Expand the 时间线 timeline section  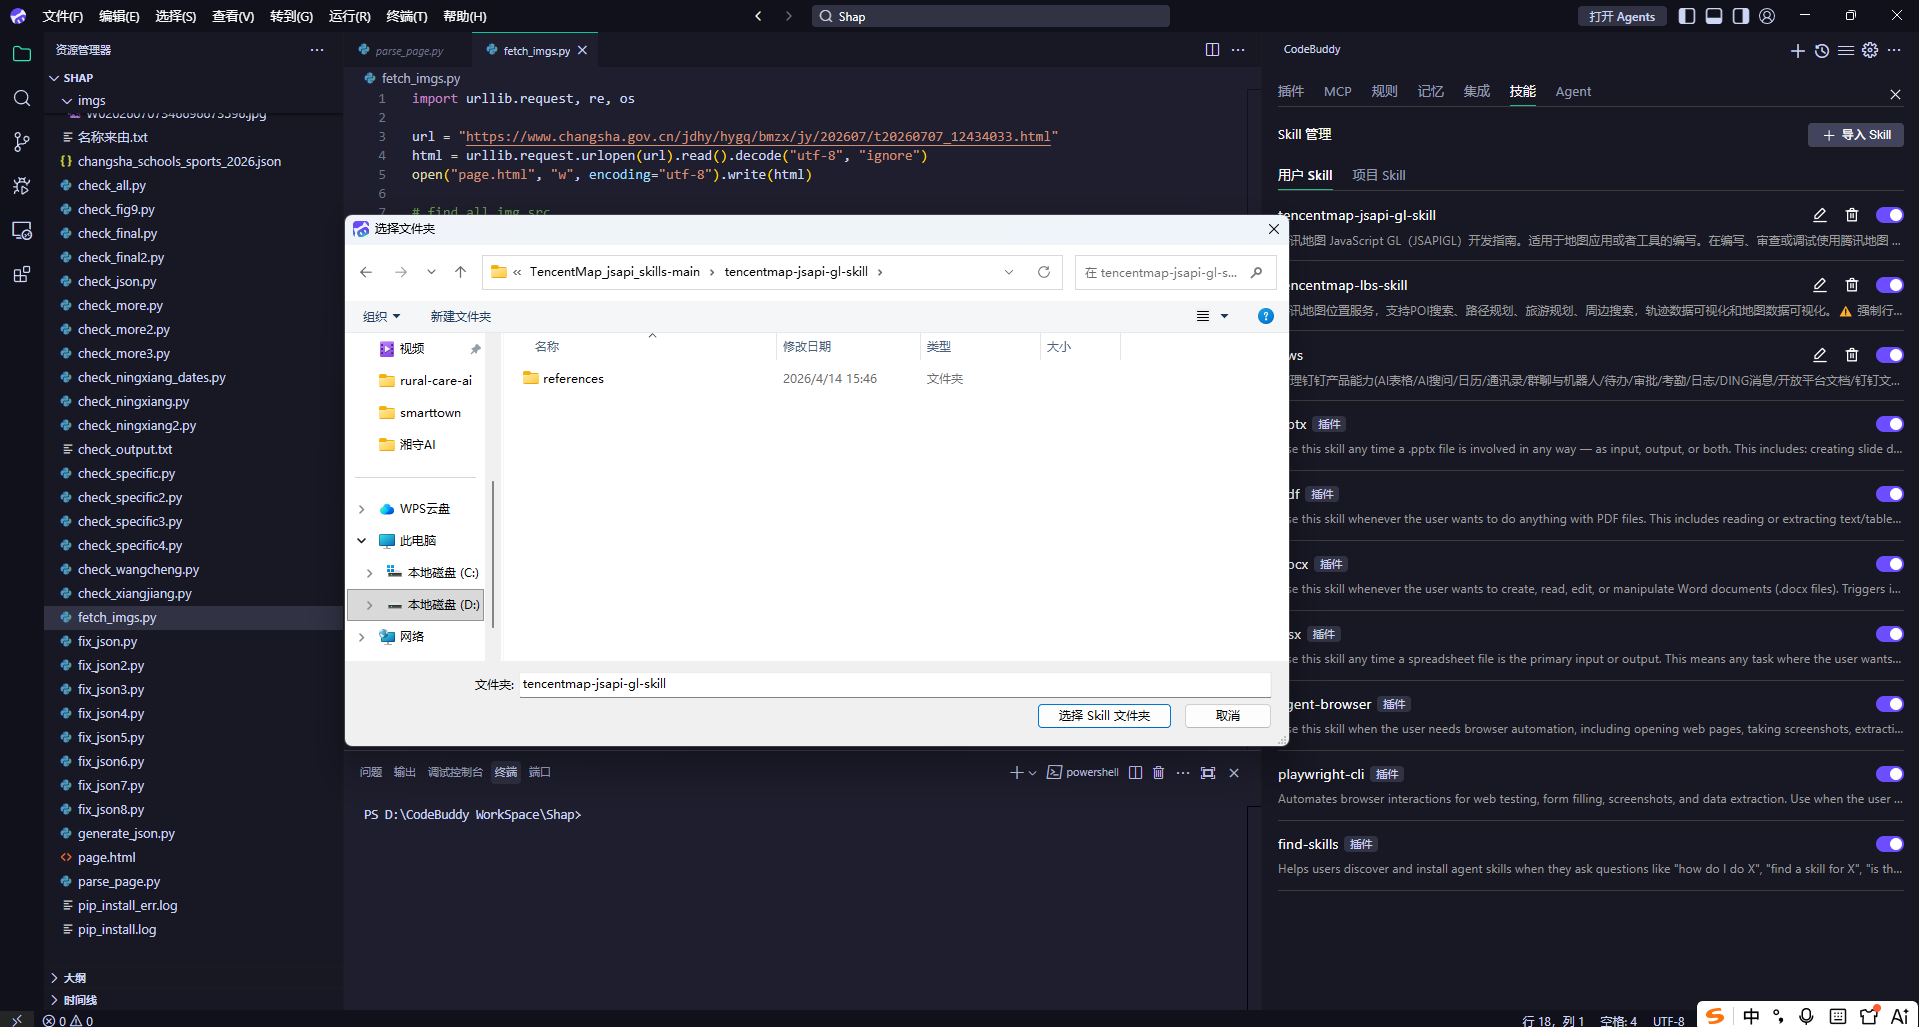coord(54,1000)
